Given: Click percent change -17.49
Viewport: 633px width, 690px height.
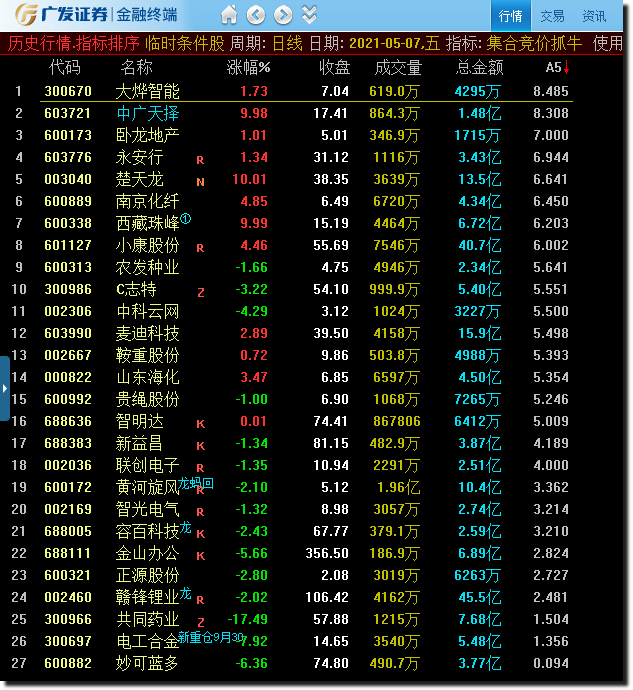Looking at the screenshot, I should 247,619.
